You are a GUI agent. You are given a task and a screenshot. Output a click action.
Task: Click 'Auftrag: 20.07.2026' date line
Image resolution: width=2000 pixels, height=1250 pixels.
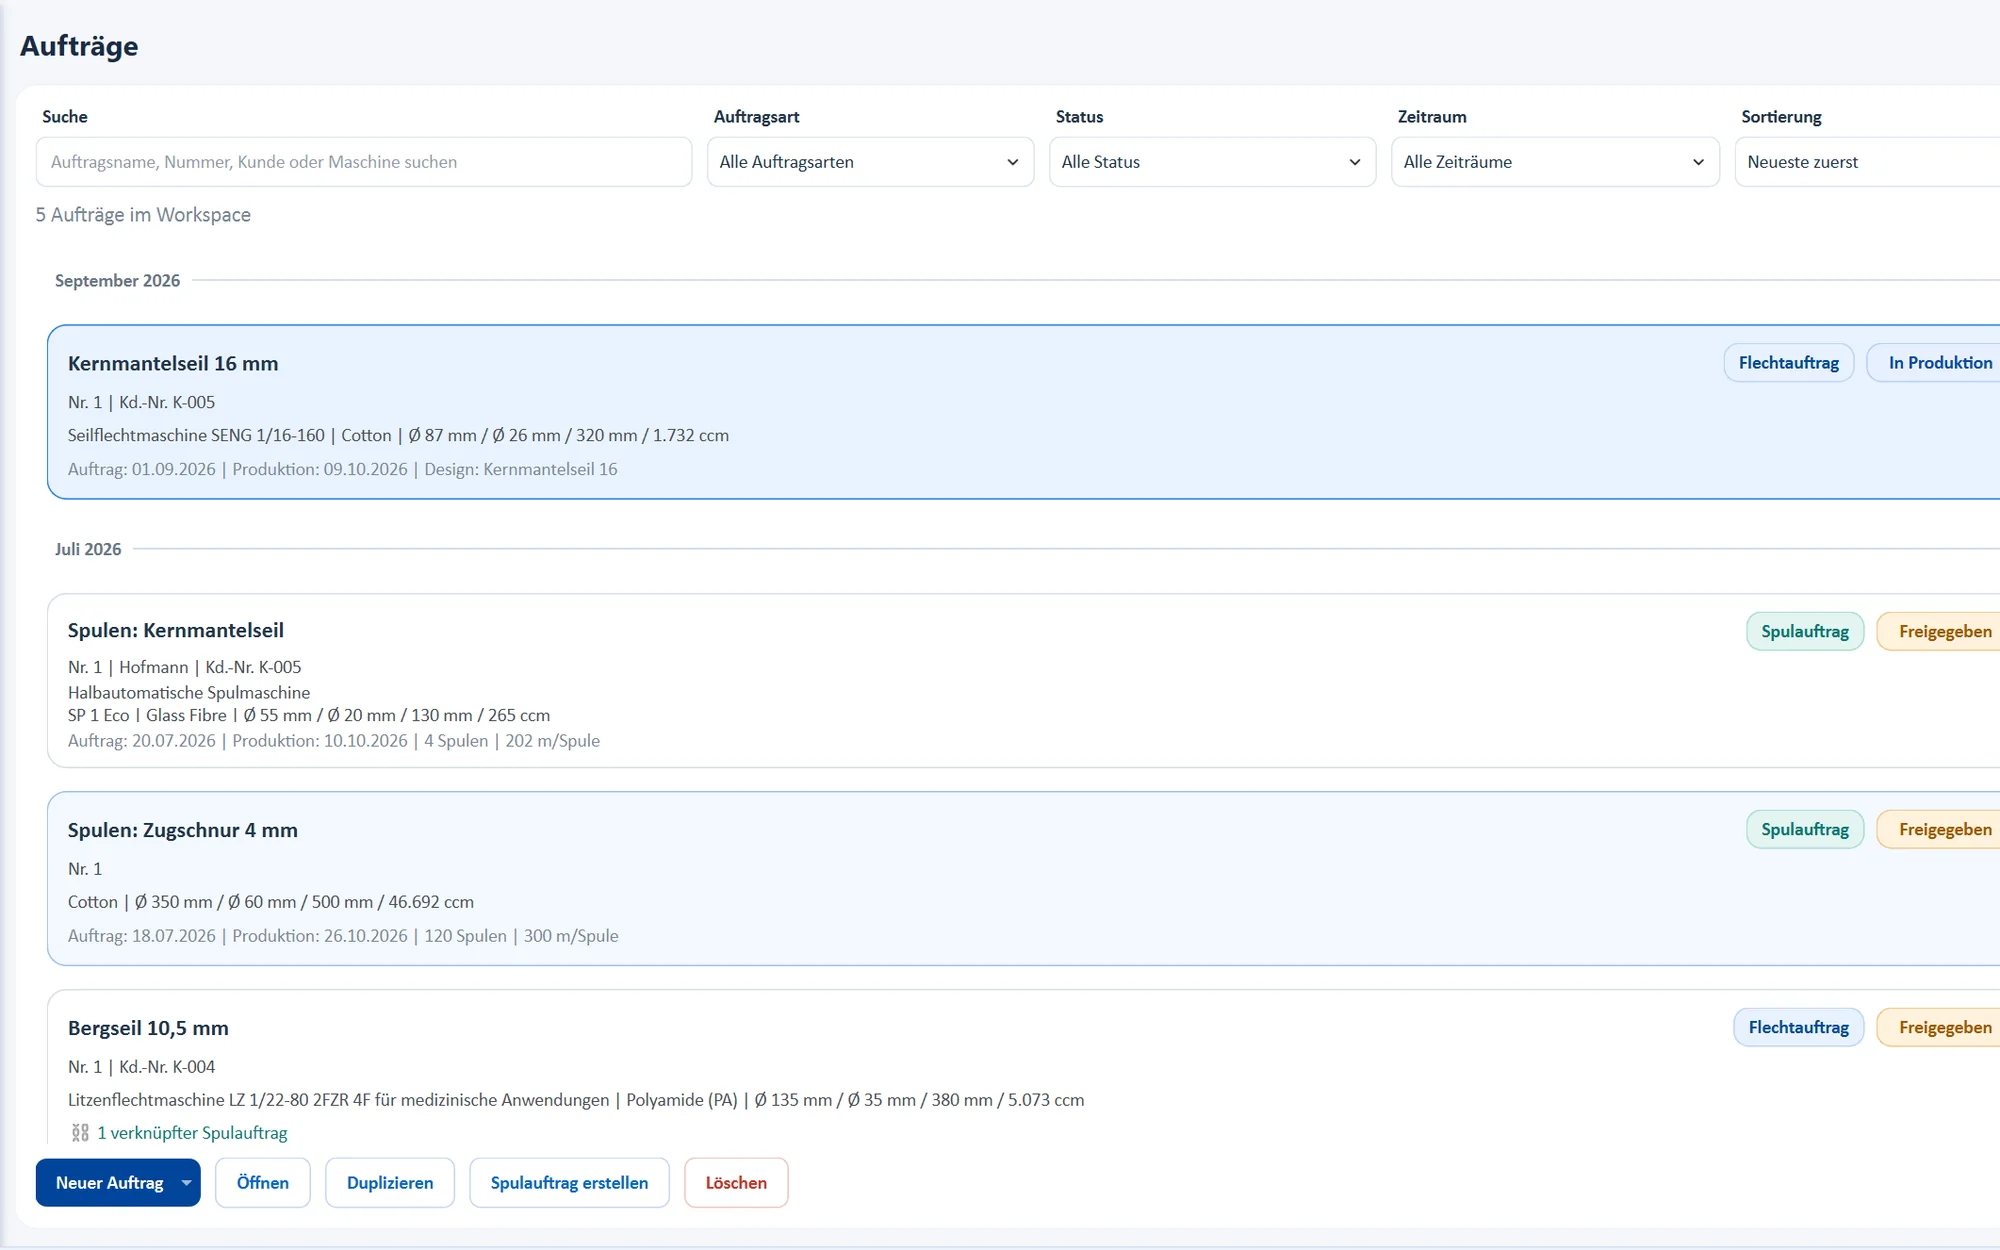(x=334, y=741)
